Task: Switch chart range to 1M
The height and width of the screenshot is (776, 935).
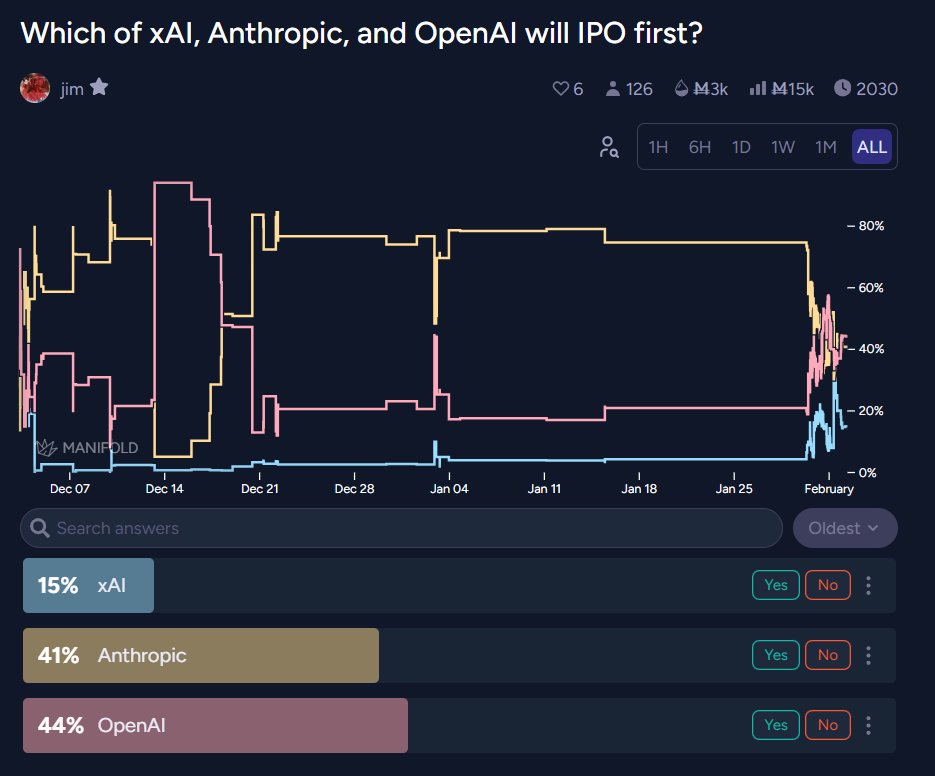Action: (826, 147)
